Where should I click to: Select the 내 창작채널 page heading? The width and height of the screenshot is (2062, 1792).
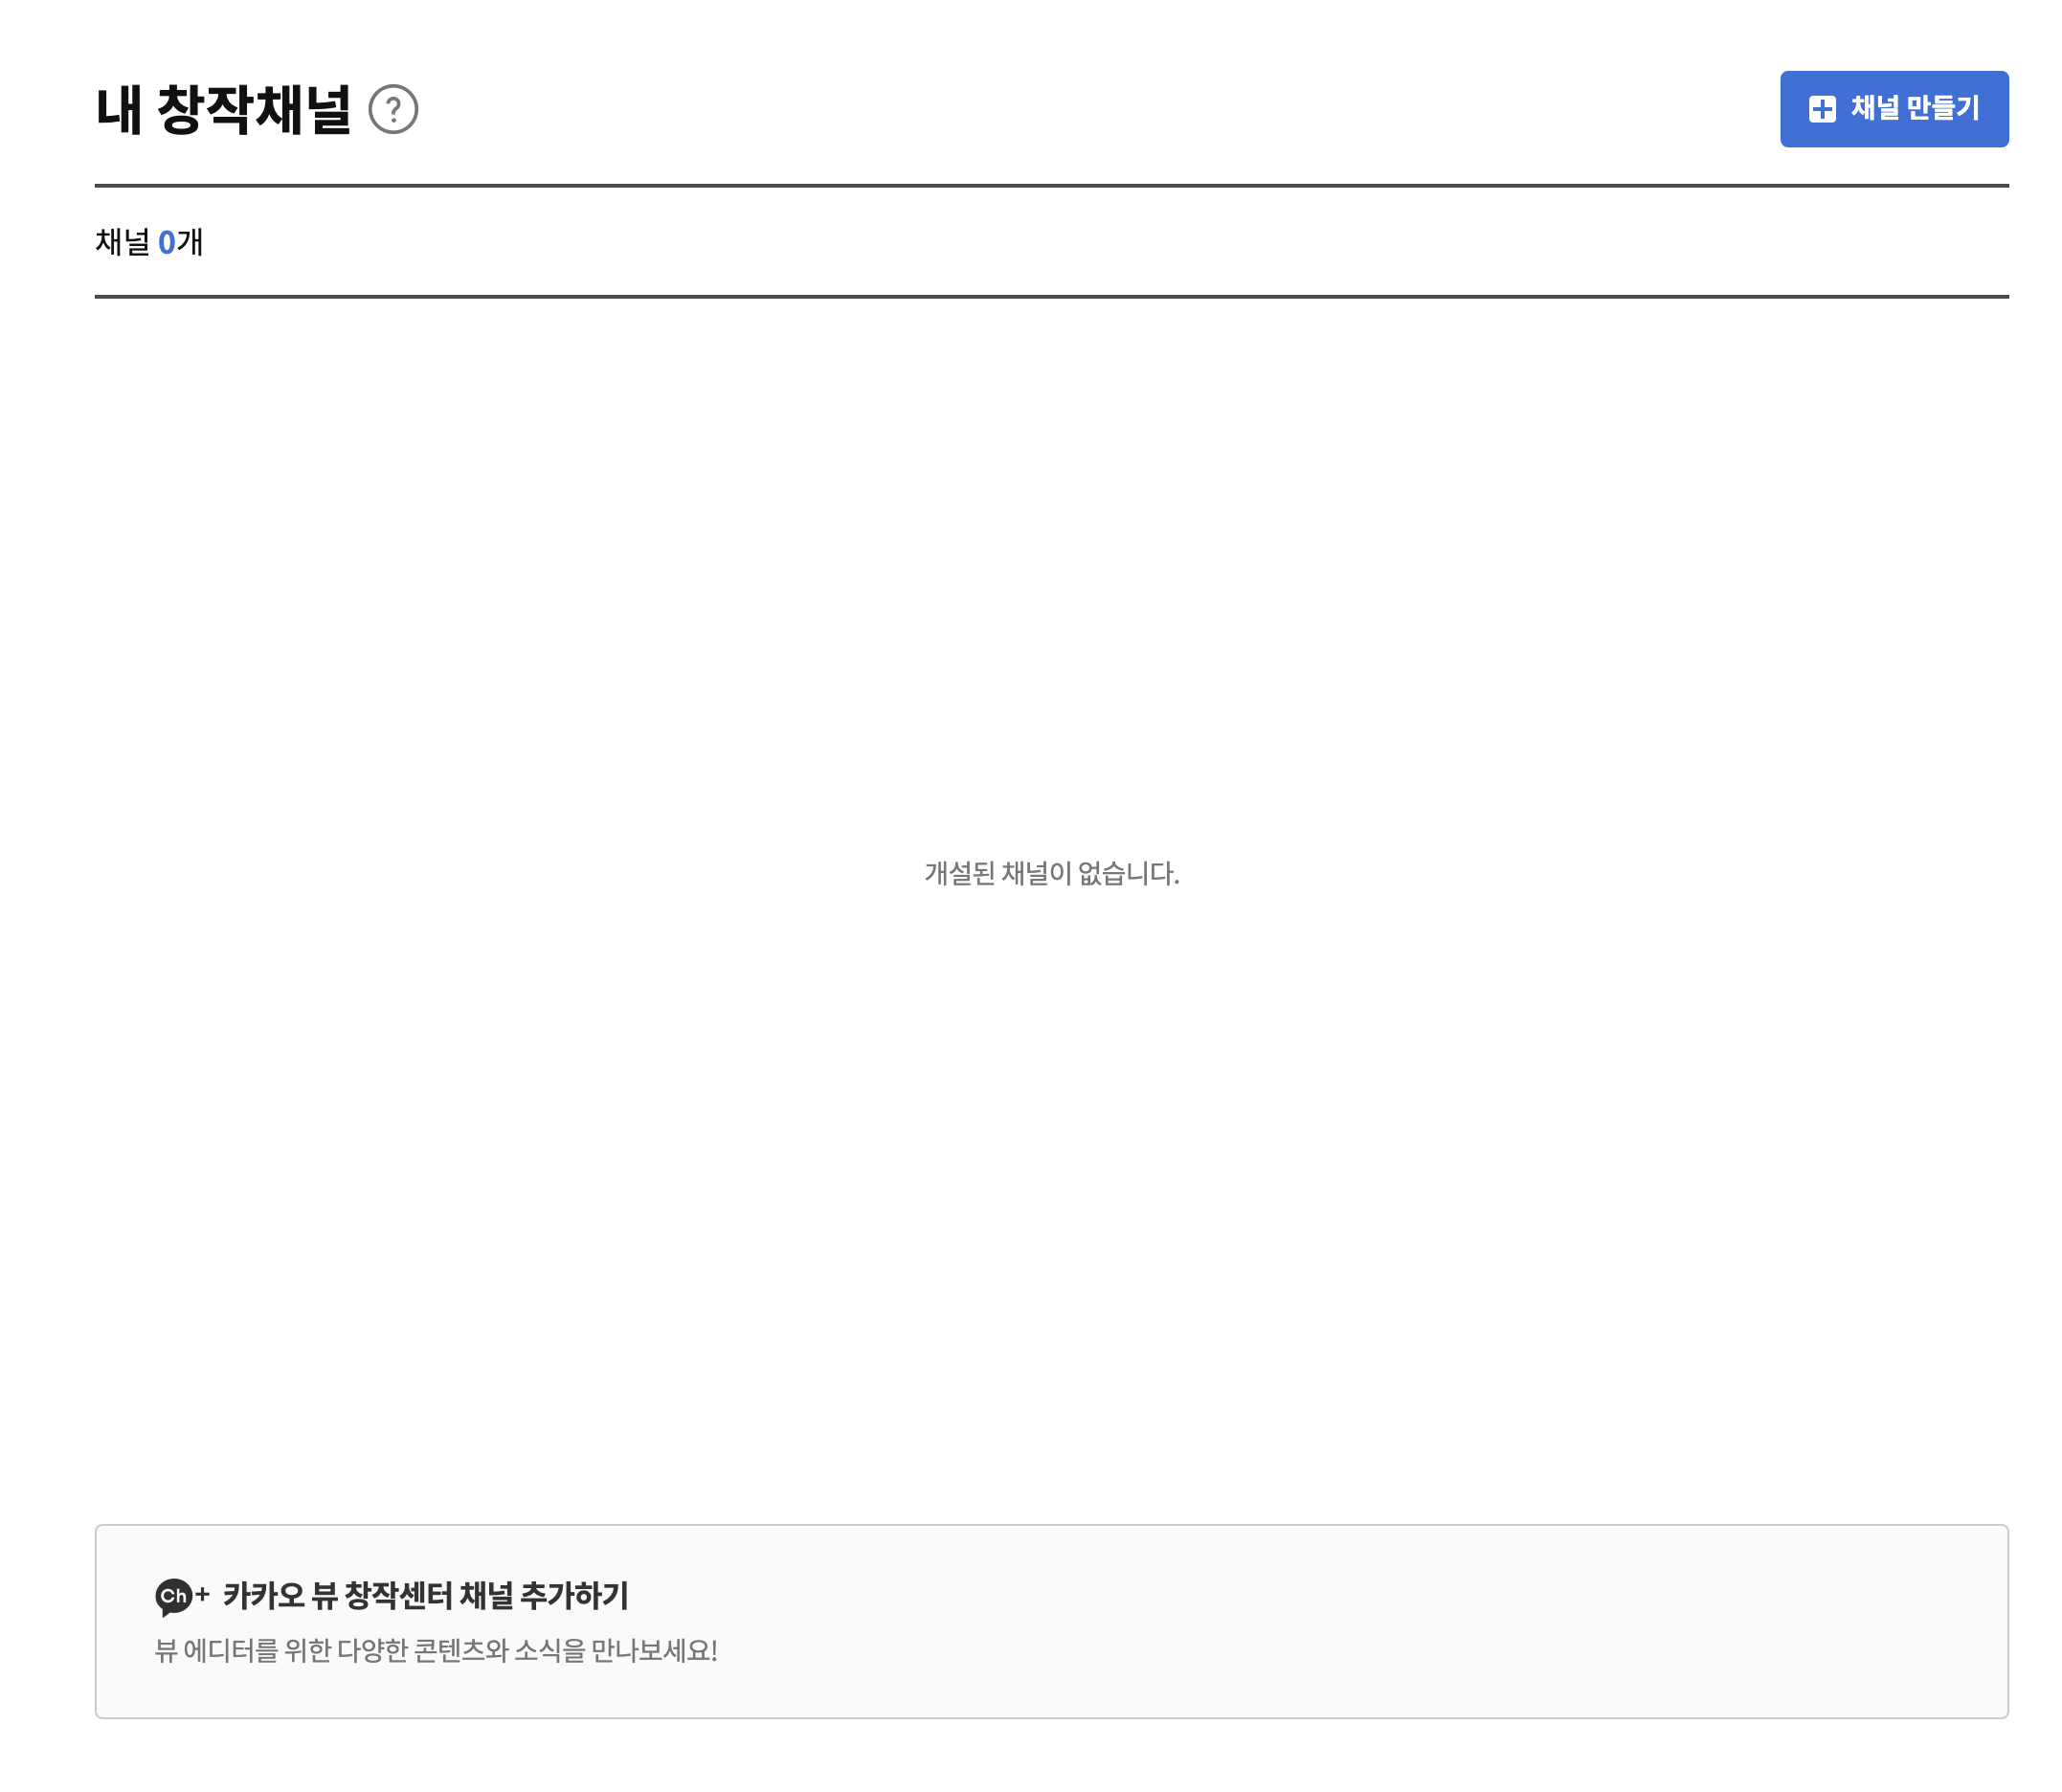(x=223, y=109)
